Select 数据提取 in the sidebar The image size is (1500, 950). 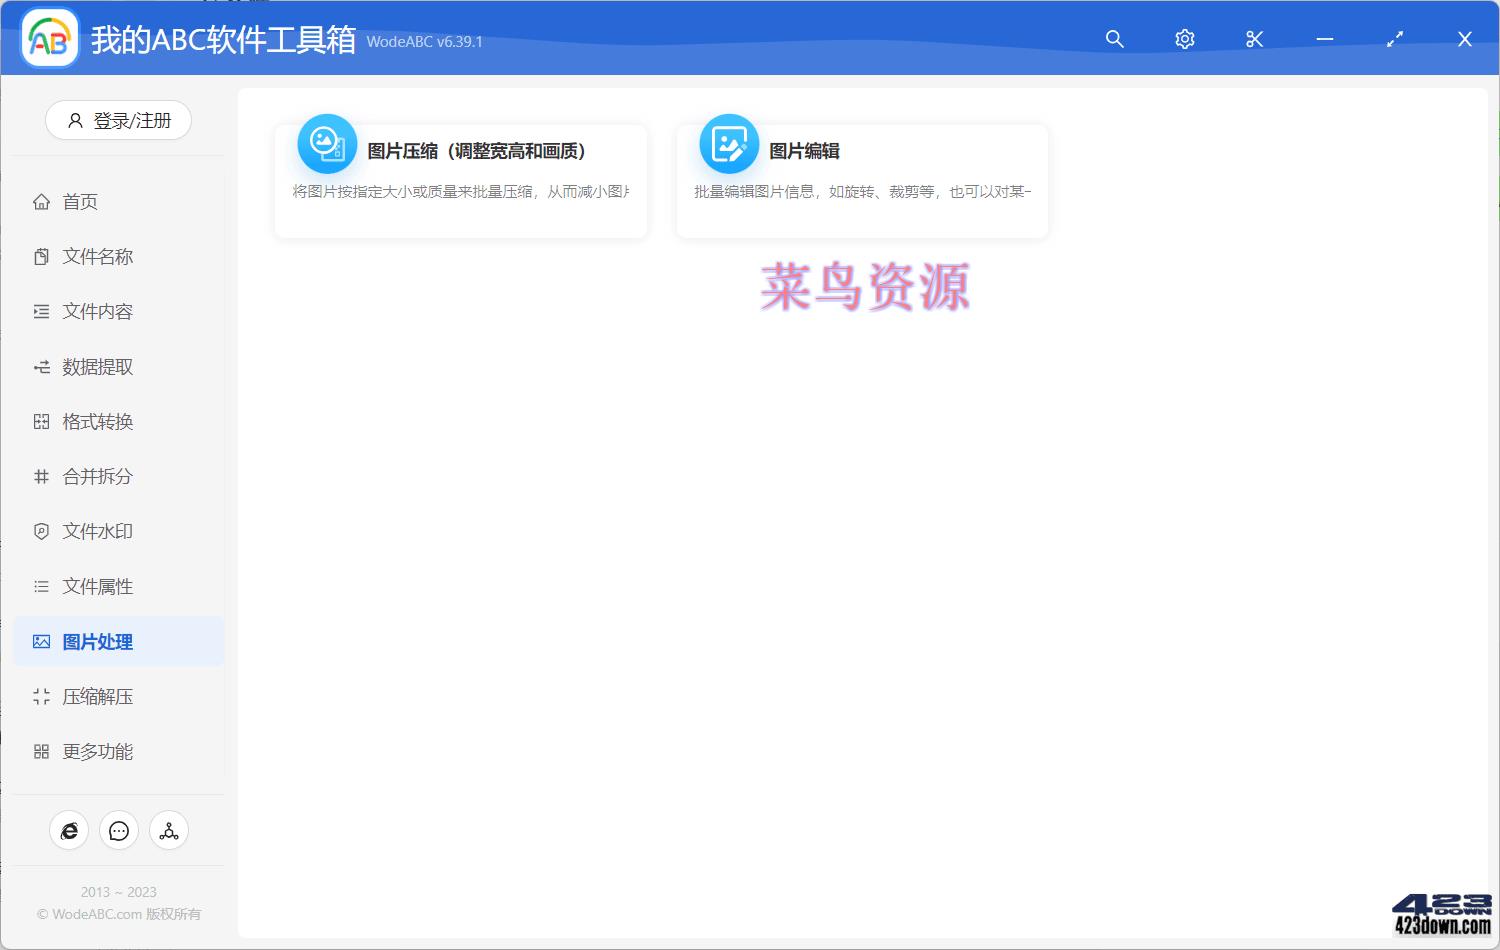pyautogui.click(x=97, y=366)
